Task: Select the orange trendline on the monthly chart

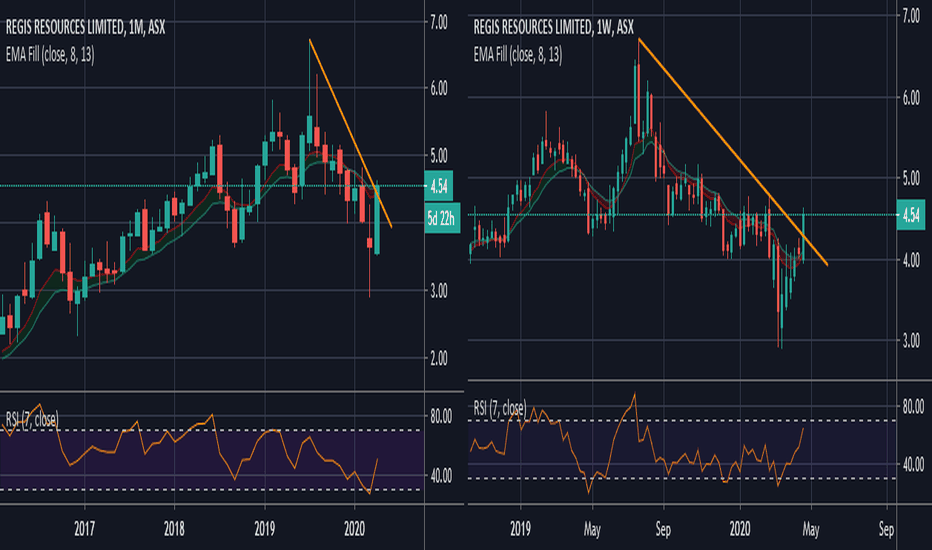Action: pos(350,133)
